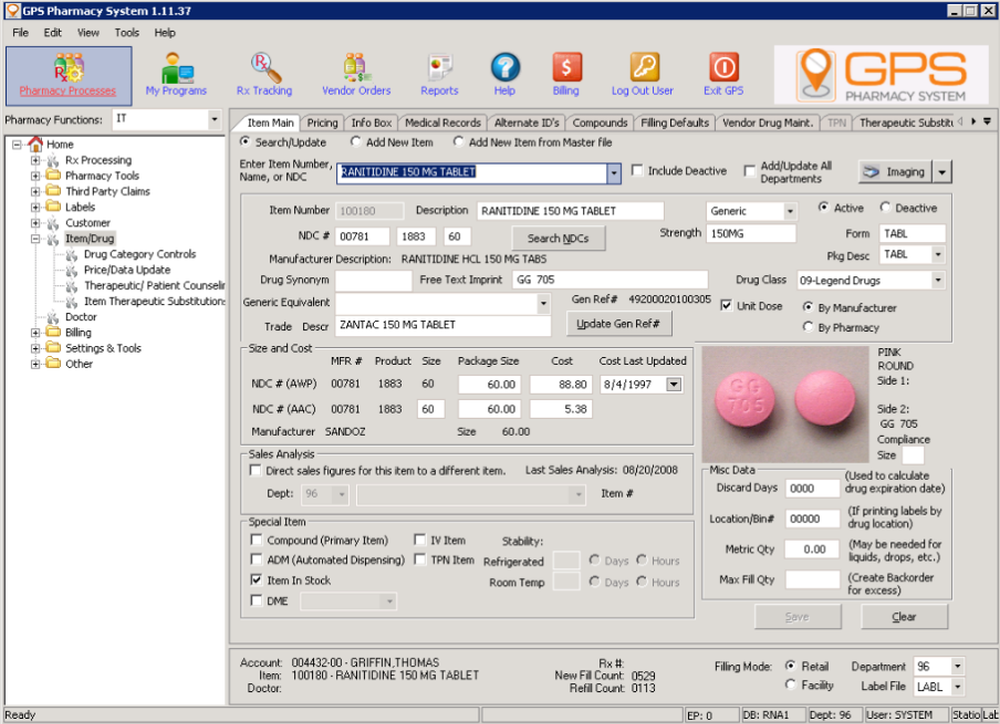Image resolution: width=1000 pixels, height=724 pixels.
Task: Open the Billing dollar icon
Action: [566, 68]
